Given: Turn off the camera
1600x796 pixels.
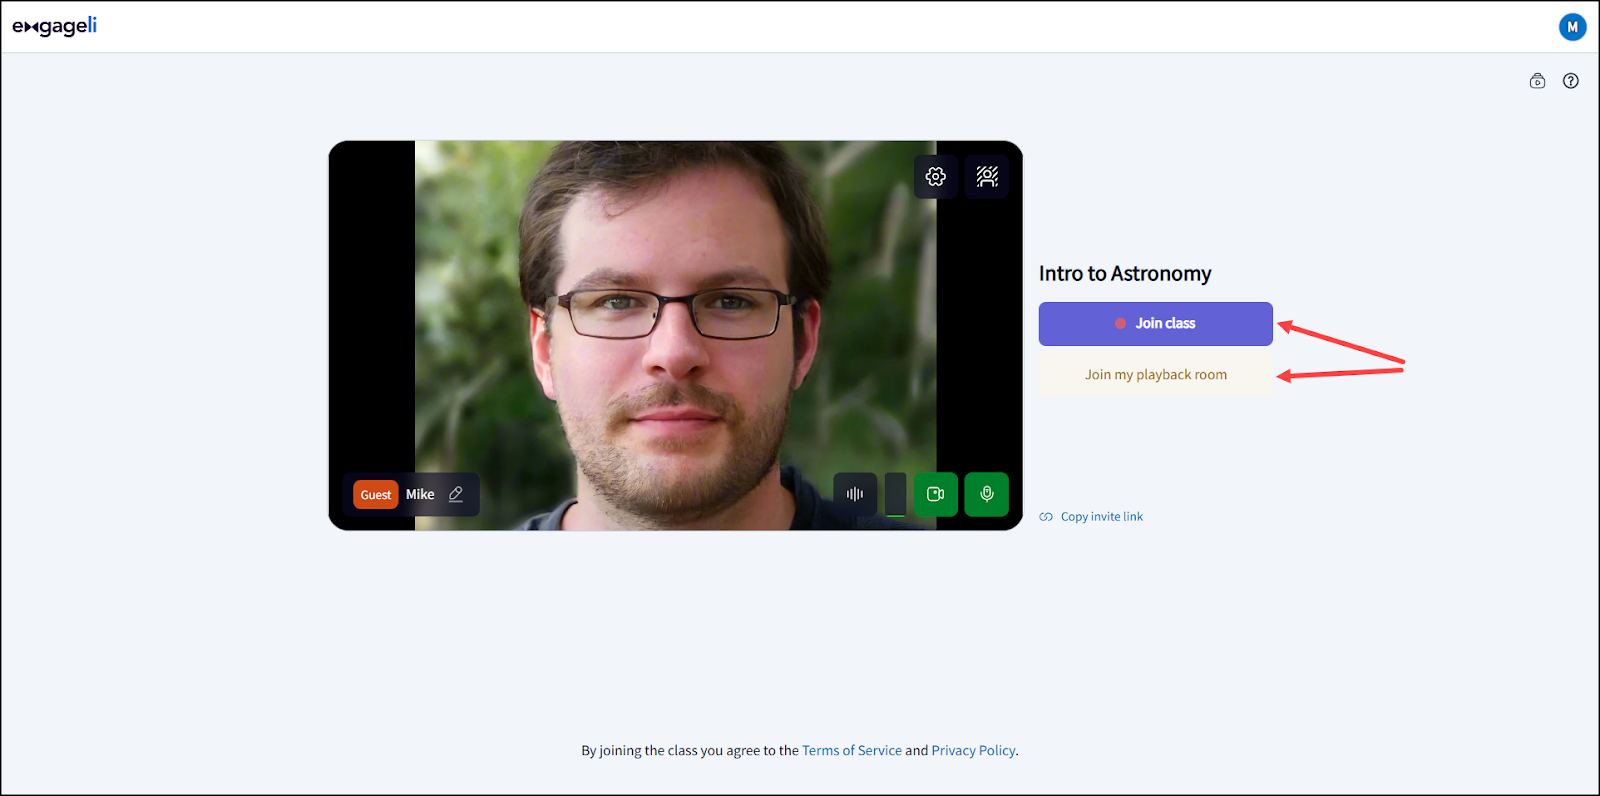Looking at the screenshot, I should (936, 494).
